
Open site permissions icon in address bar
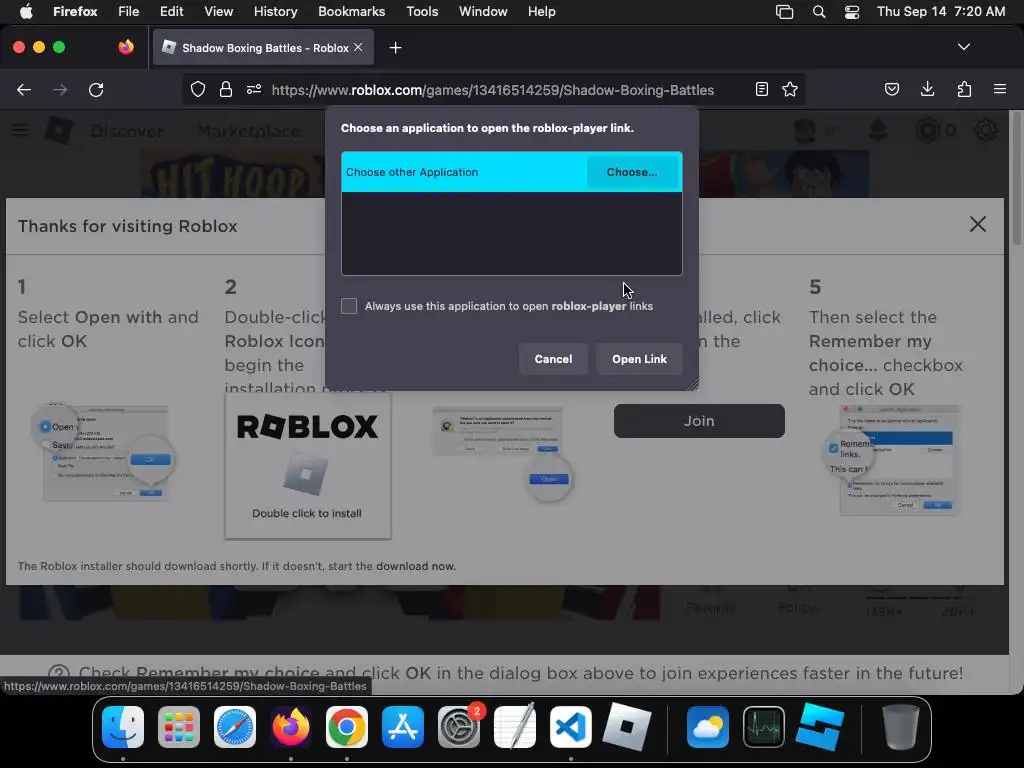(x=254, y=89)
